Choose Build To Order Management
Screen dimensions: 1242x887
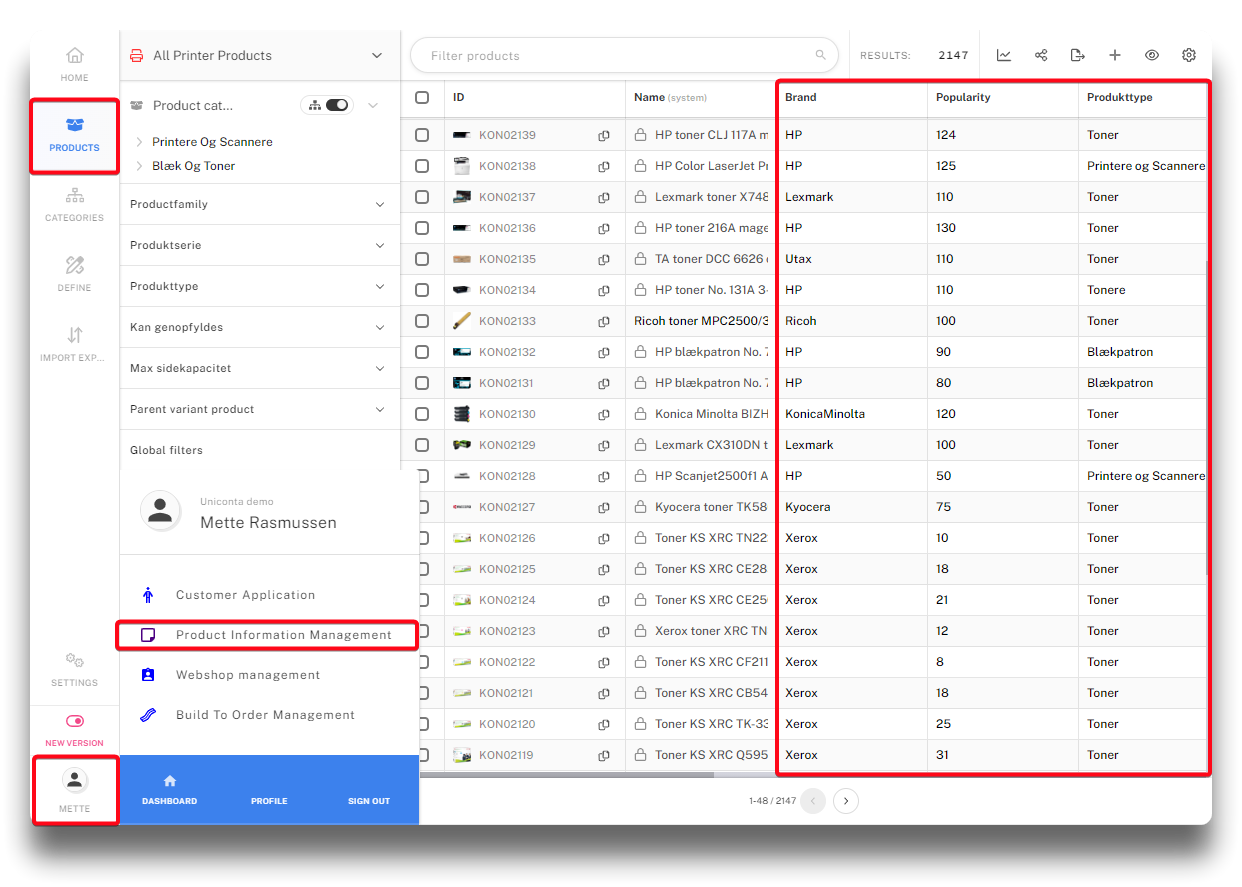tap(265, 715)
